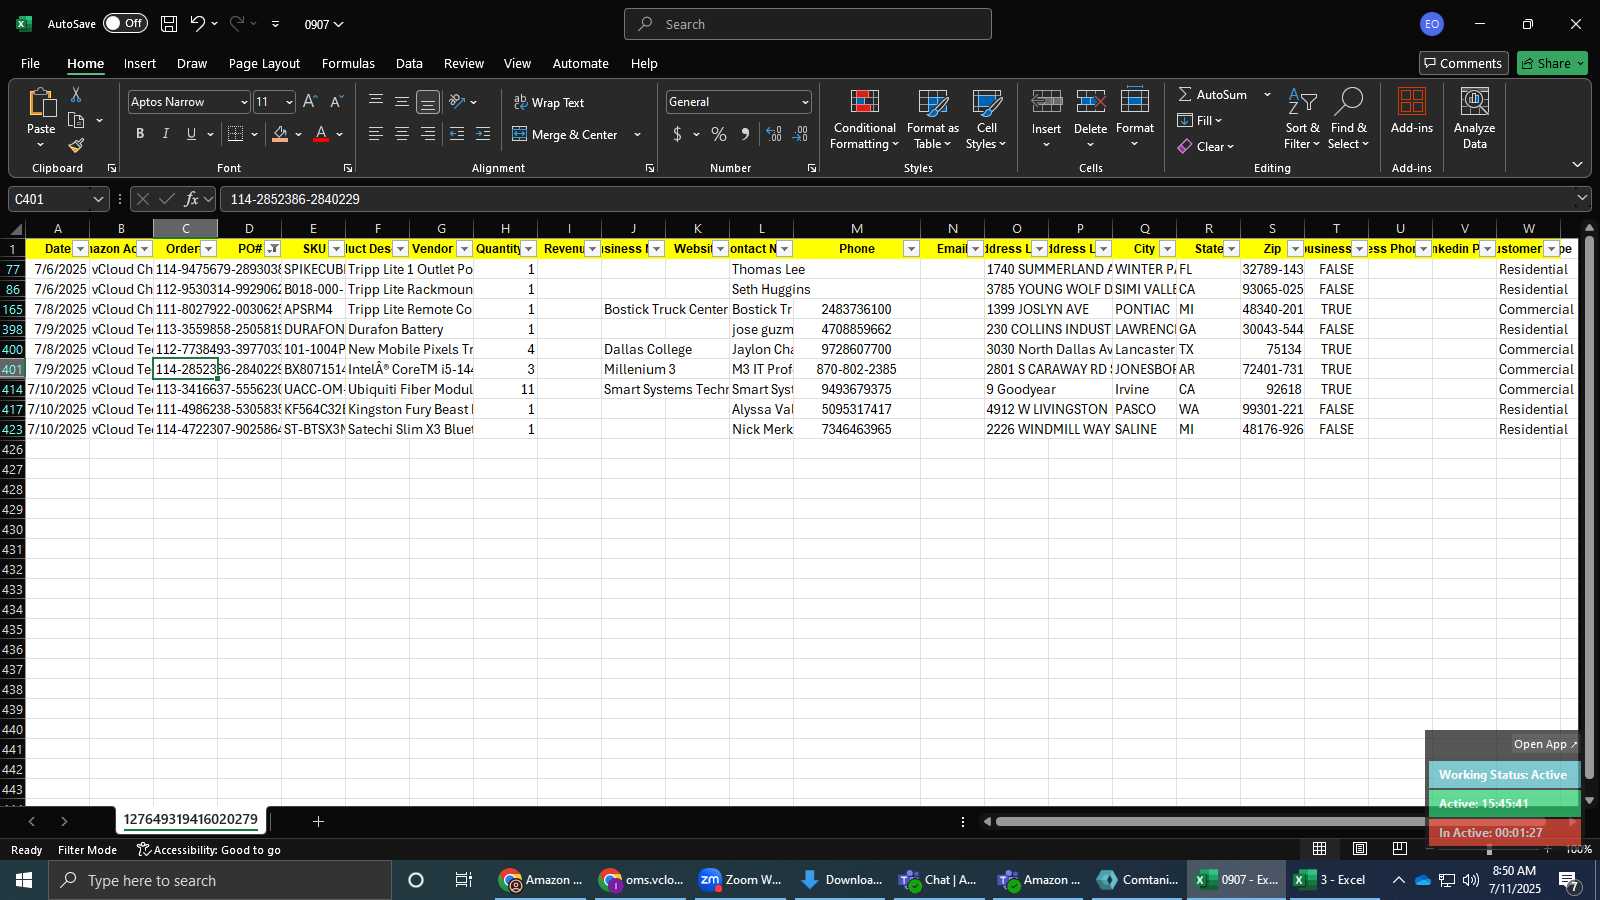Toggle Align Right
Image resolution: width=1600 pixels, height=900 pixels.
tap(428, 134)
